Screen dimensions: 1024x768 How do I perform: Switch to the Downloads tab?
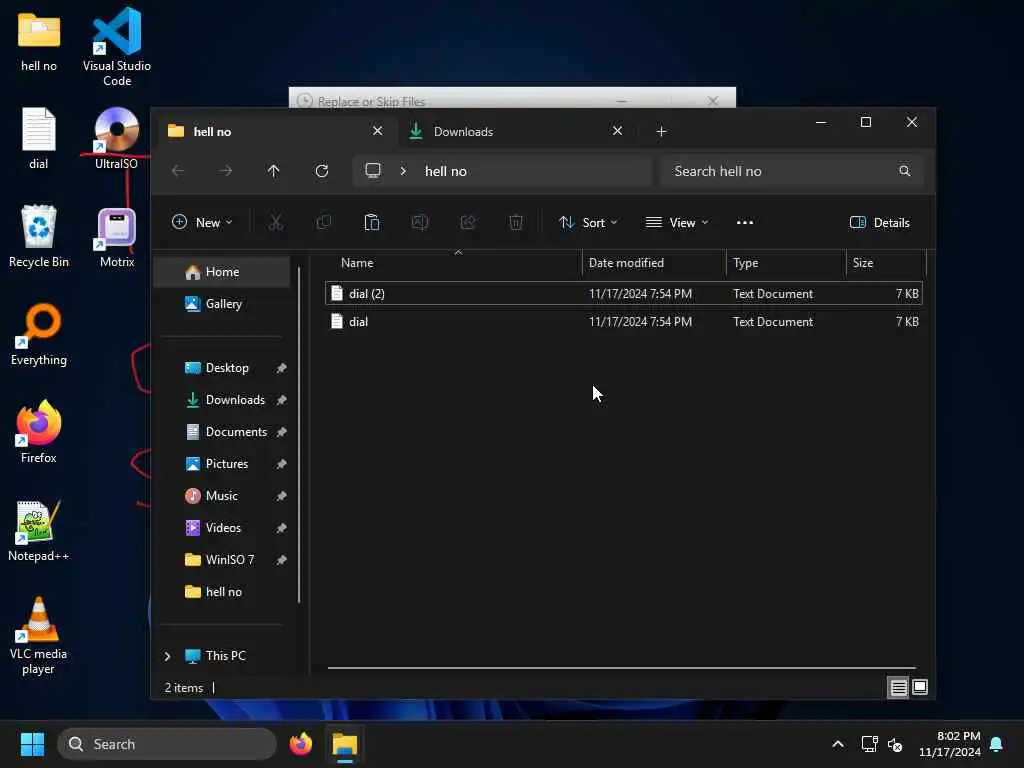pos(515,132)
